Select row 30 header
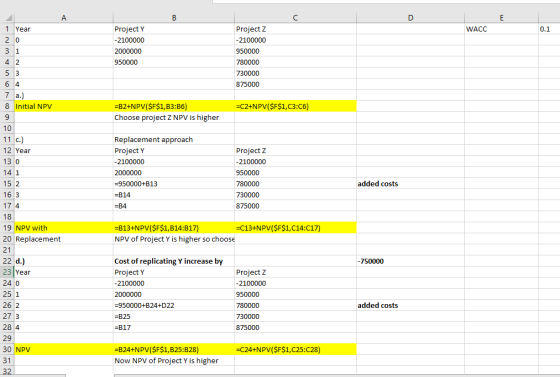Viewport: 560px width, 377px height. coord(7,350)
